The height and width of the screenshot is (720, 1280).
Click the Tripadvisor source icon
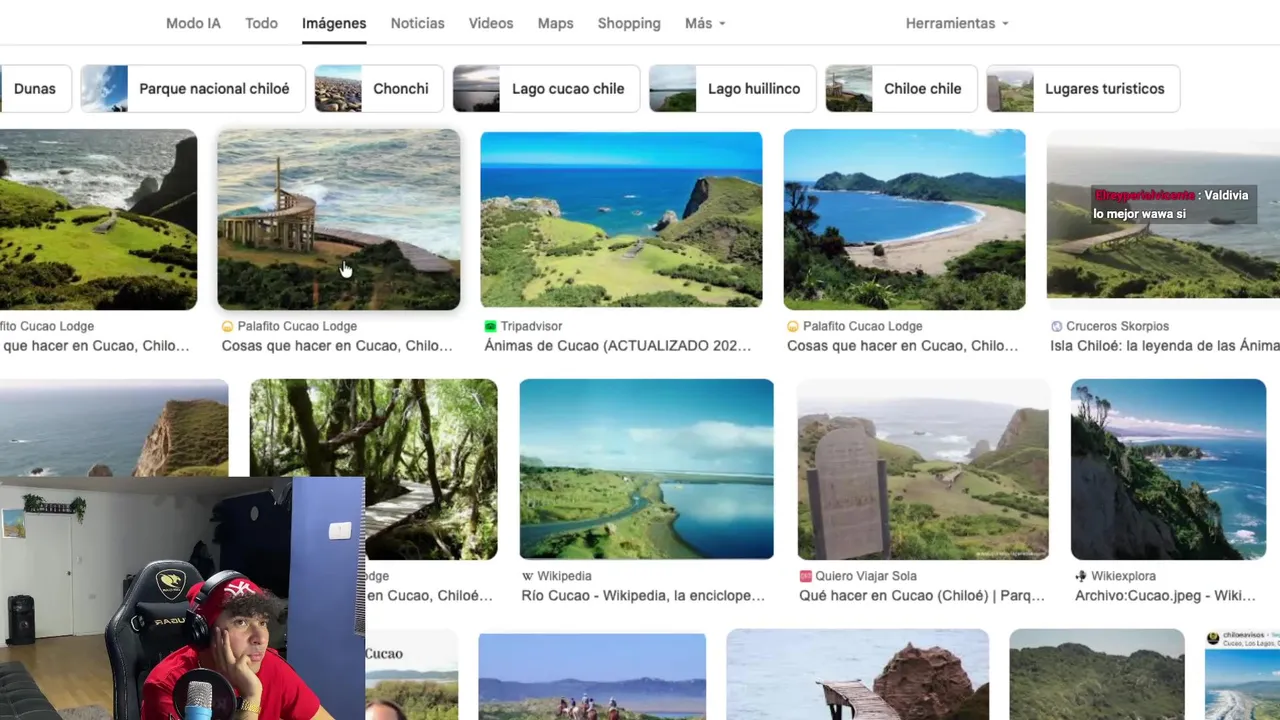(490, 326)
